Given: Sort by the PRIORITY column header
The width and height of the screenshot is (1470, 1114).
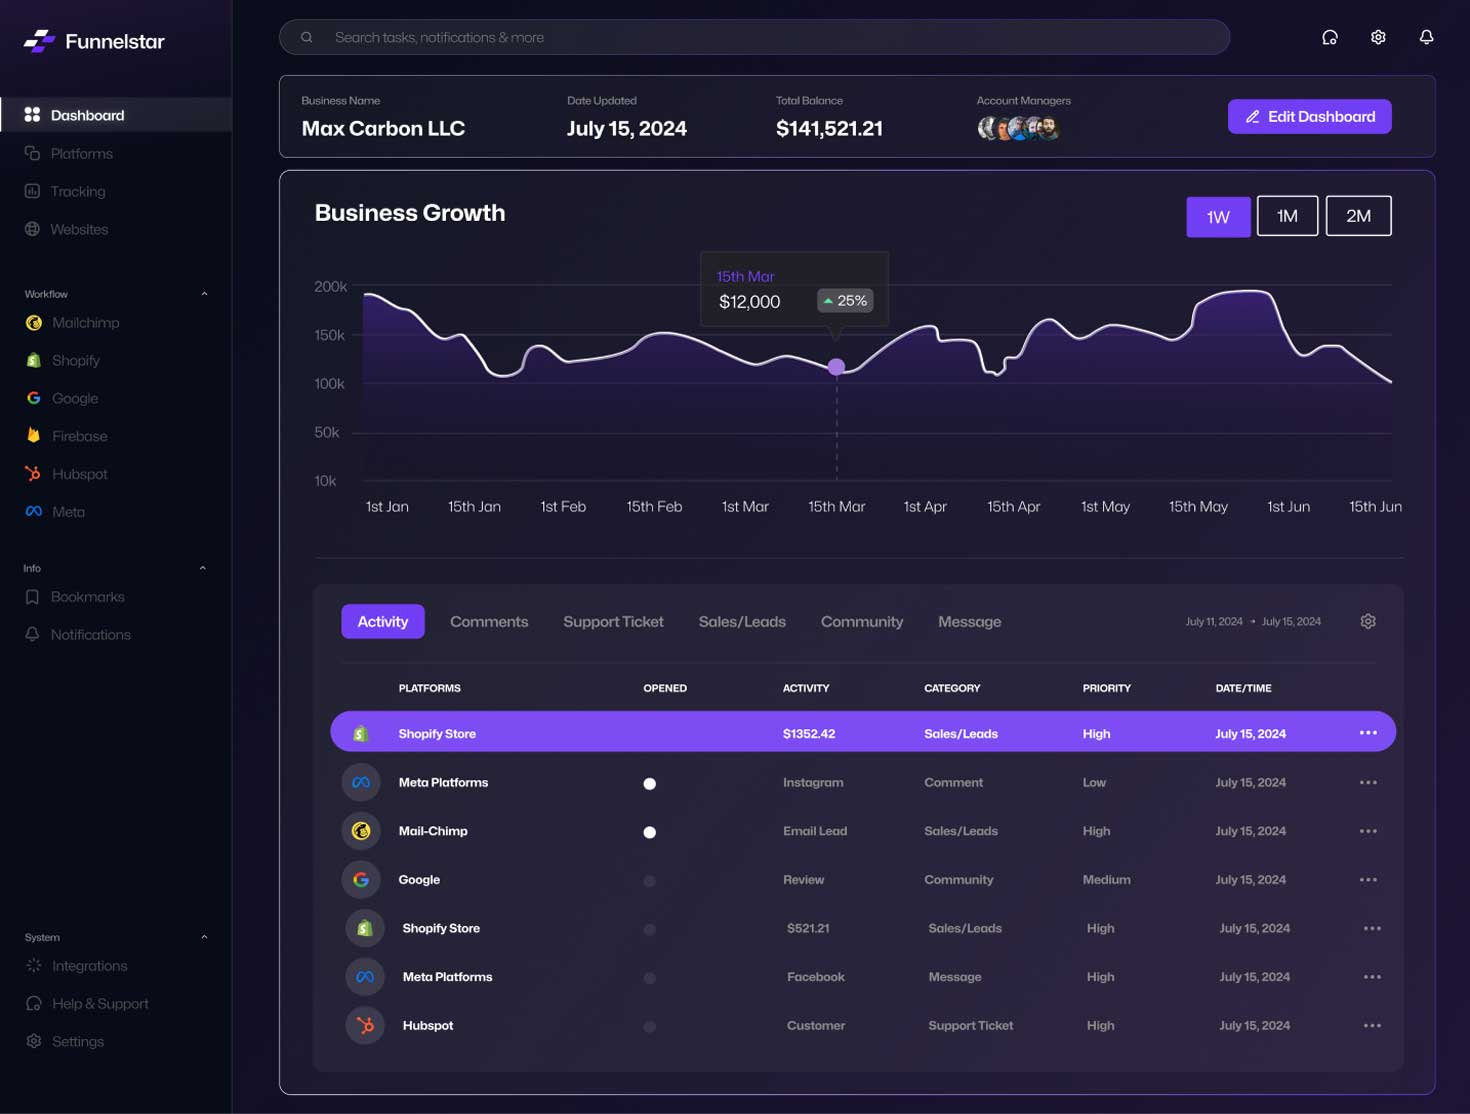Looking at the screenshot, I should [x=1106, y=688].
